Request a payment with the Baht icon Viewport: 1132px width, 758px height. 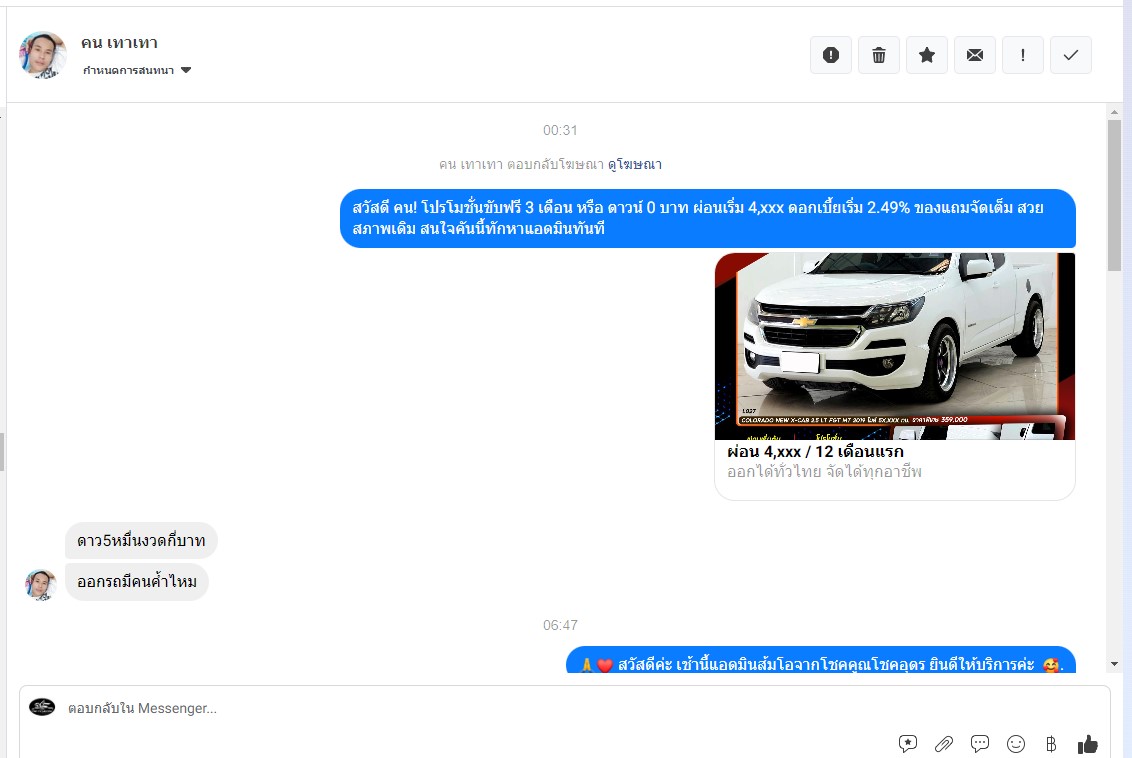click(x=1051, y=743)
